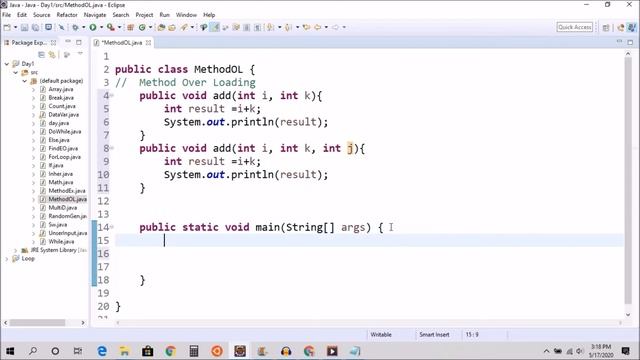
Task: Click the New Java Package icon
Action: pos(131,27)
